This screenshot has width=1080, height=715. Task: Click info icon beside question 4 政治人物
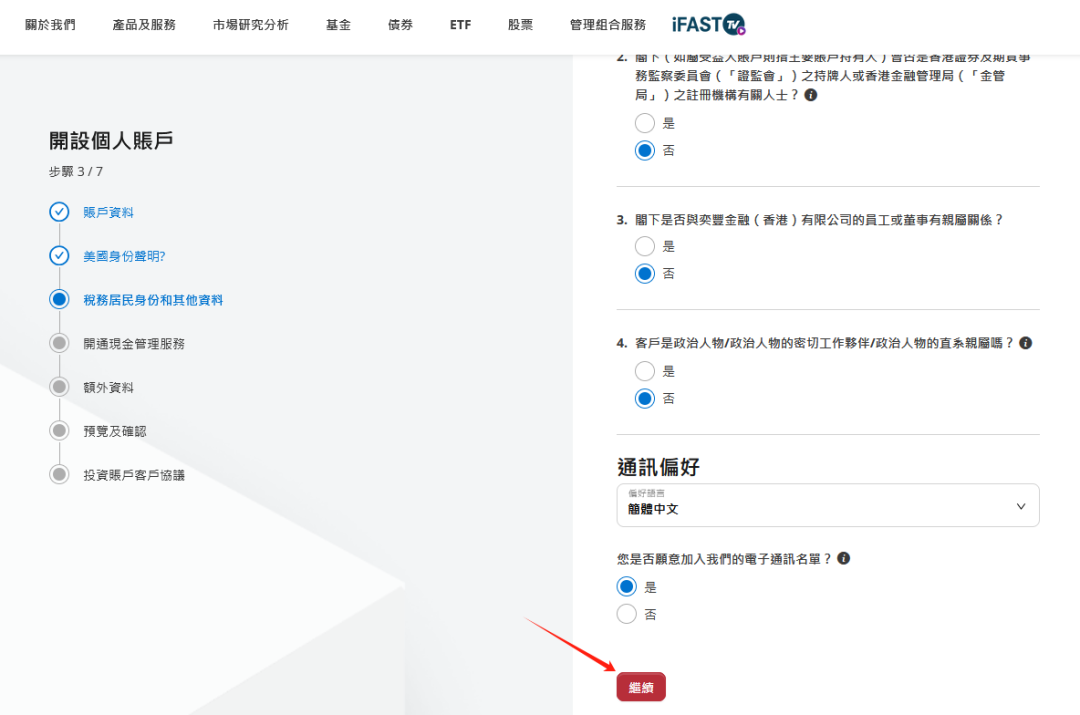coord(1026,343)
